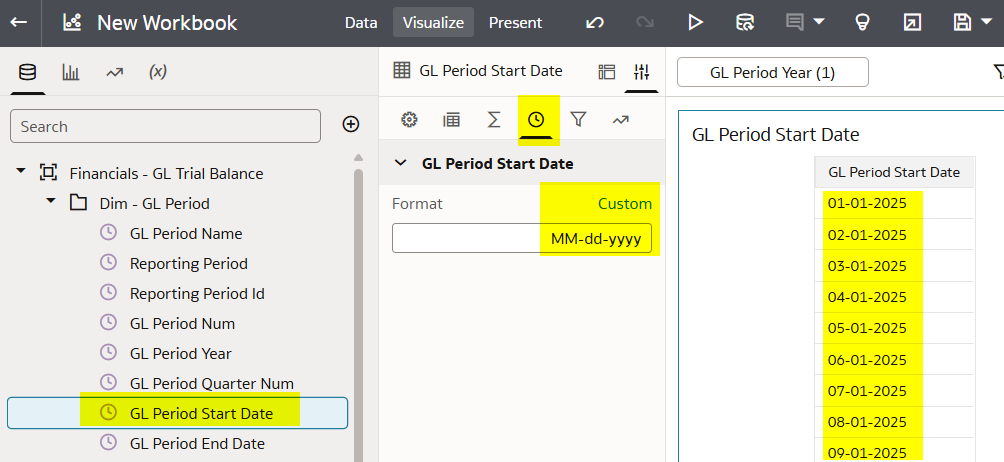This screenshot has width=1004, height=462.
Task: Click the add data plus button
Action: pyautogui.click(x=351, y=124)
